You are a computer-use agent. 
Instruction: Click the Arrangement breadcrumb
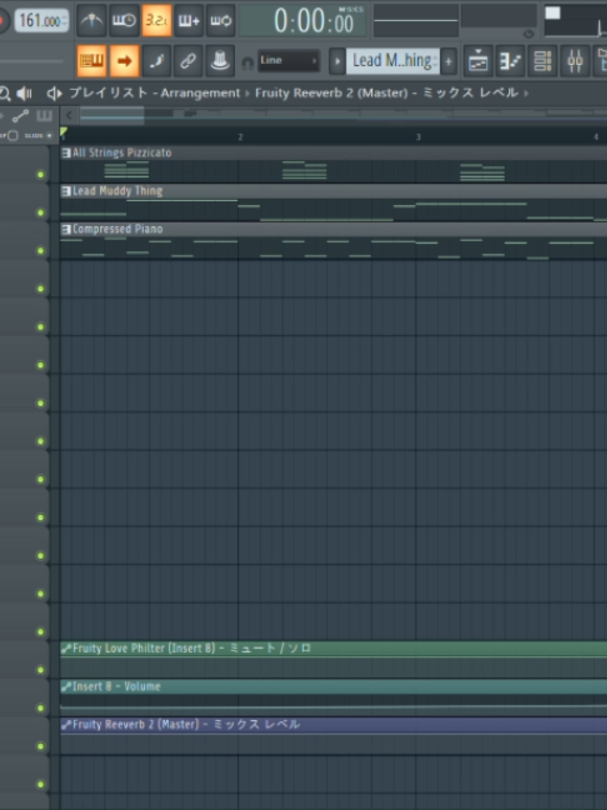[x=200, y=93]
